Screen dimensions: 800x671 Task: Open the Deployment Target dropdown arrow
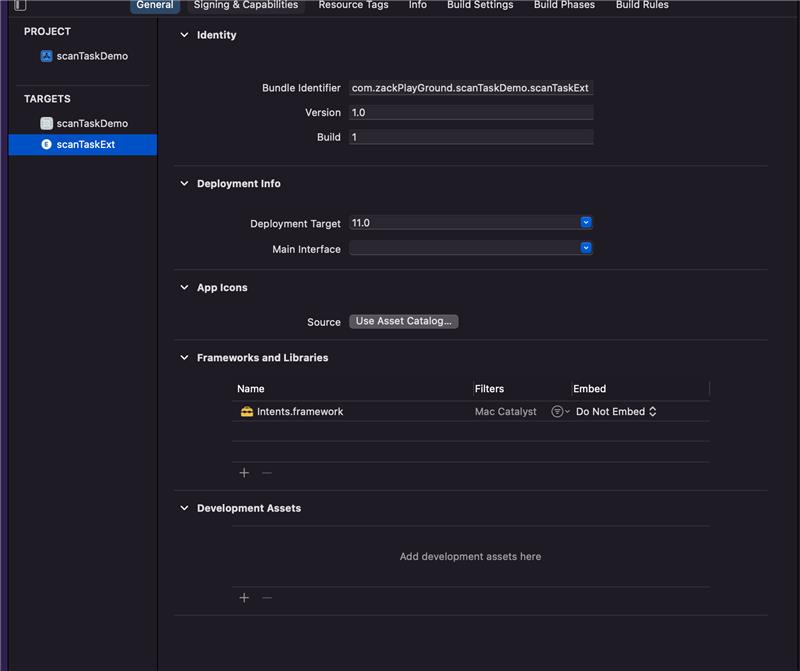[586, 222]
